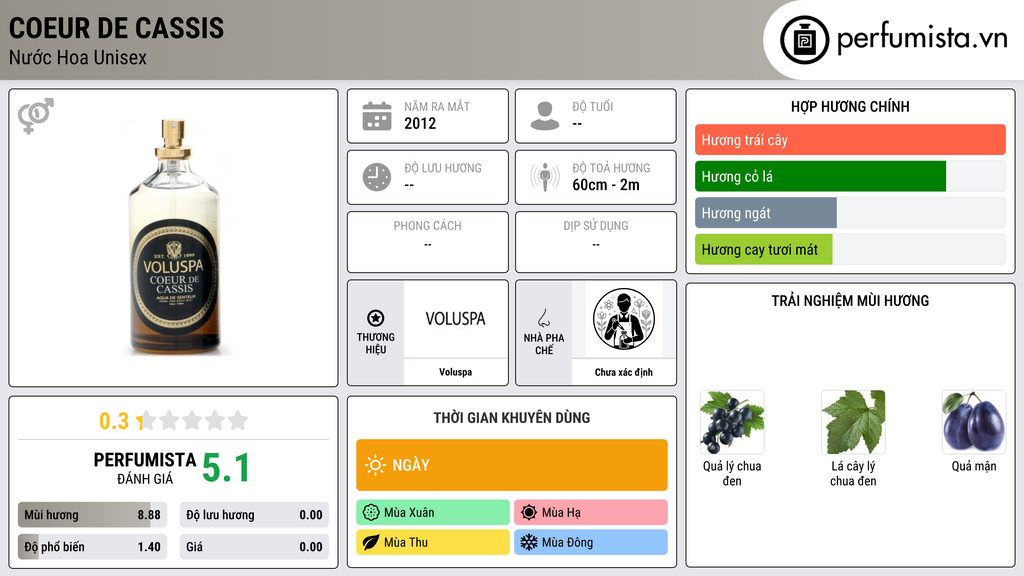Click the star rating row

193,420
